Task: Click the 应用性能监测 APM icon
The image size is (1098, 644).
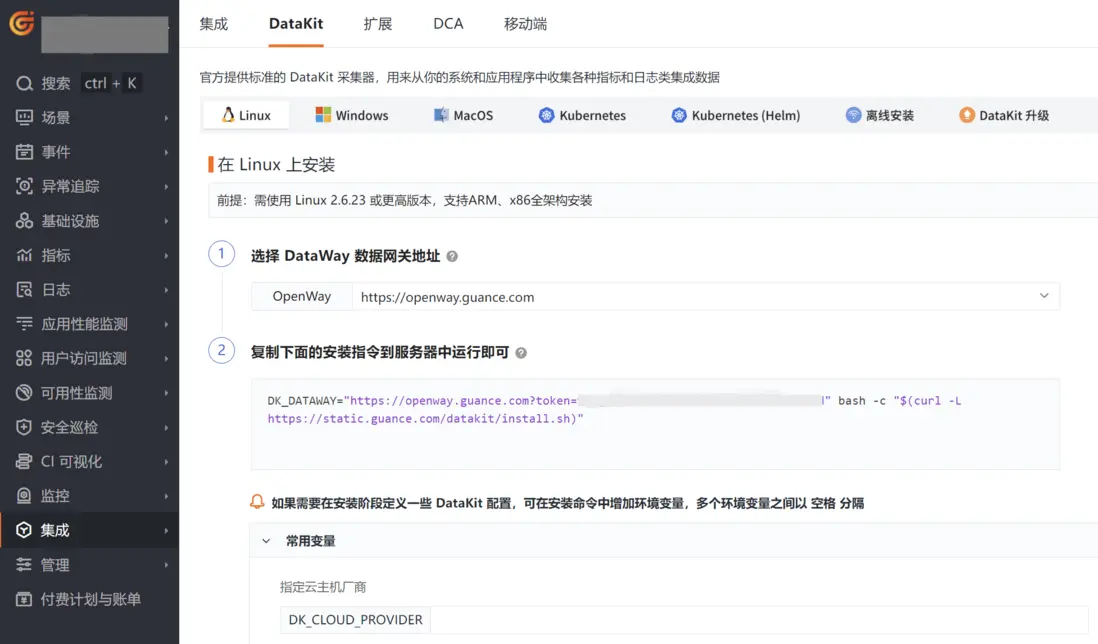Action: coord(24,323)
